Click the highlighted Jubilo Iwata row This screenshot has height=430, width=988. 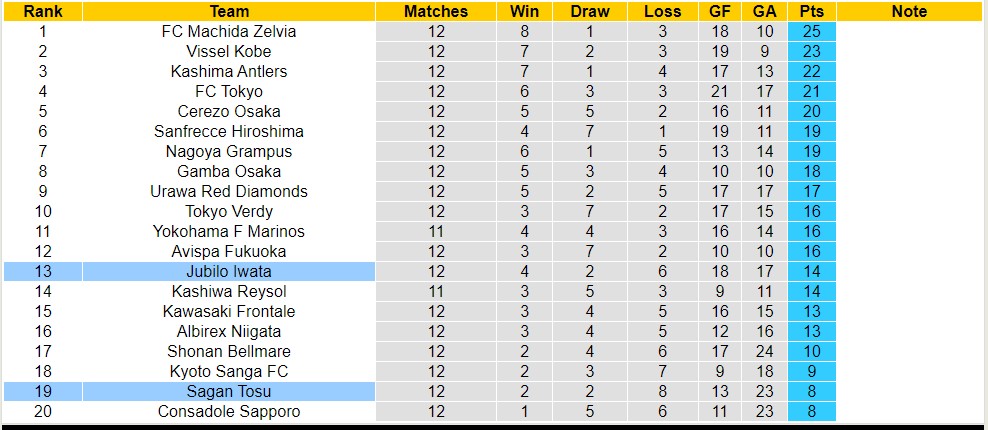click(x=229, y=271)
